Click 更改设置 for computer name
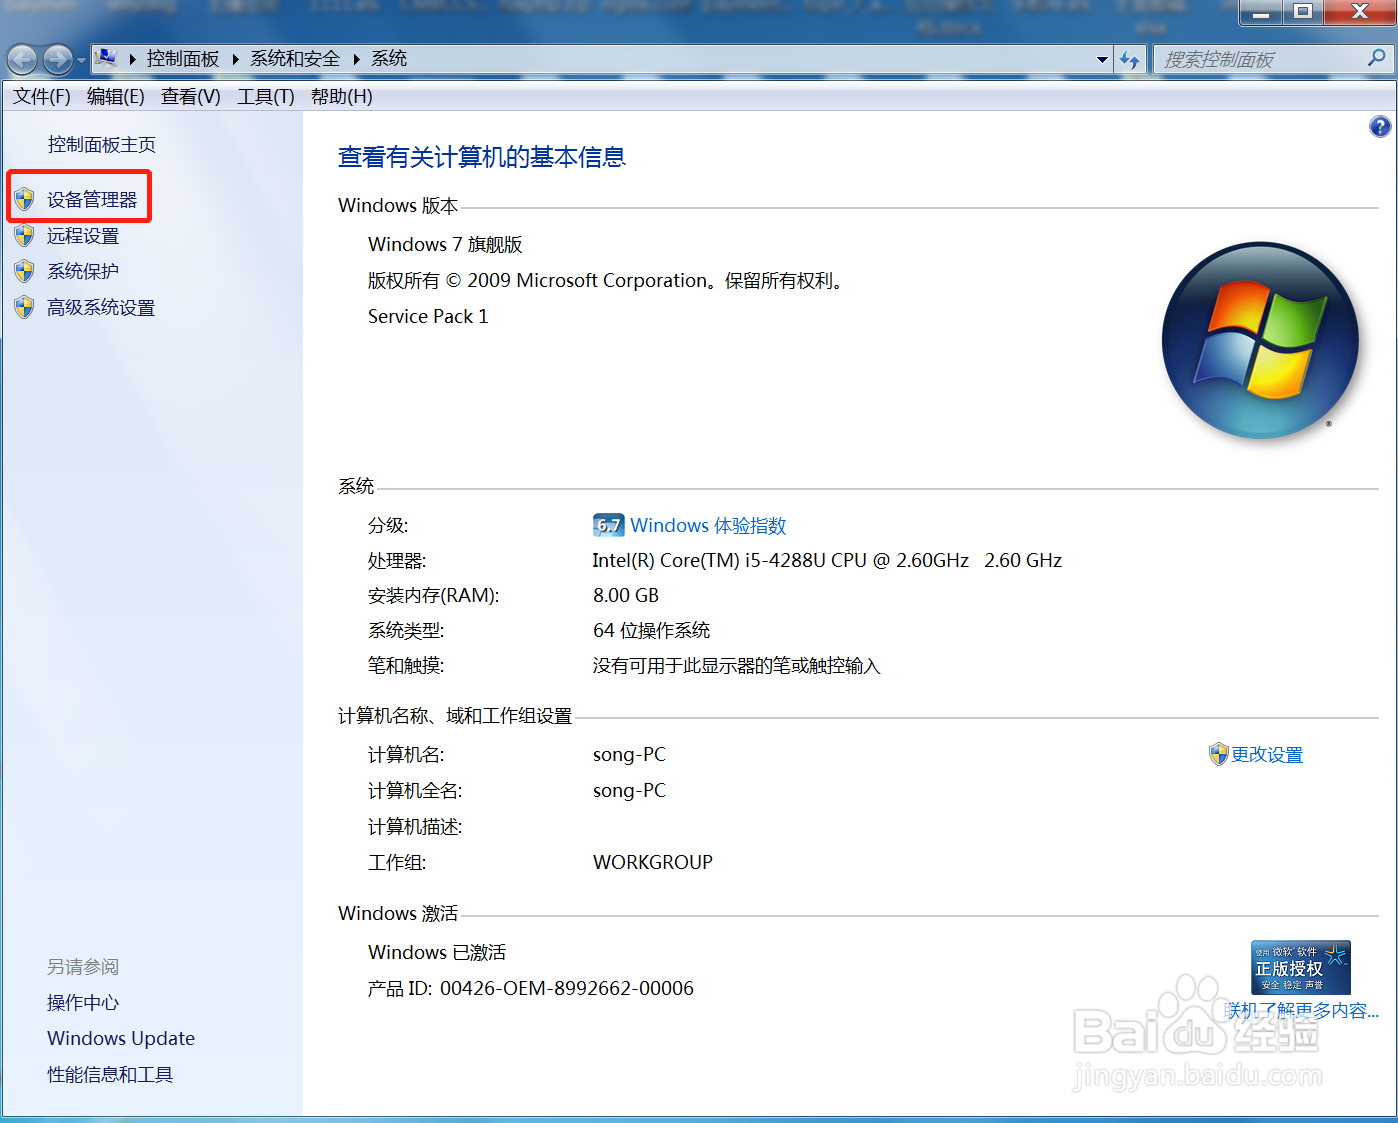This screenshot has height=1123, width=1398. coord(1266,754)
